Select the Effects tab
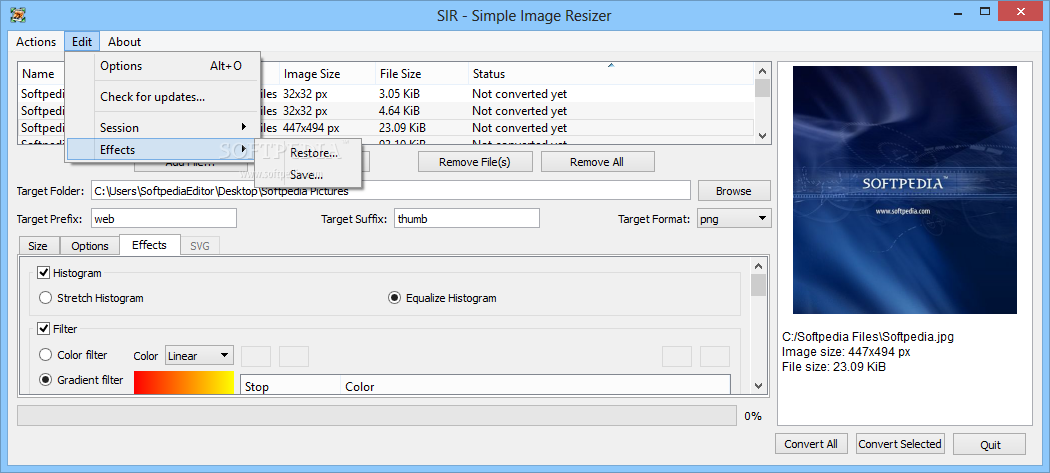This screenshot has height=473, width=1050. (149, 245)
